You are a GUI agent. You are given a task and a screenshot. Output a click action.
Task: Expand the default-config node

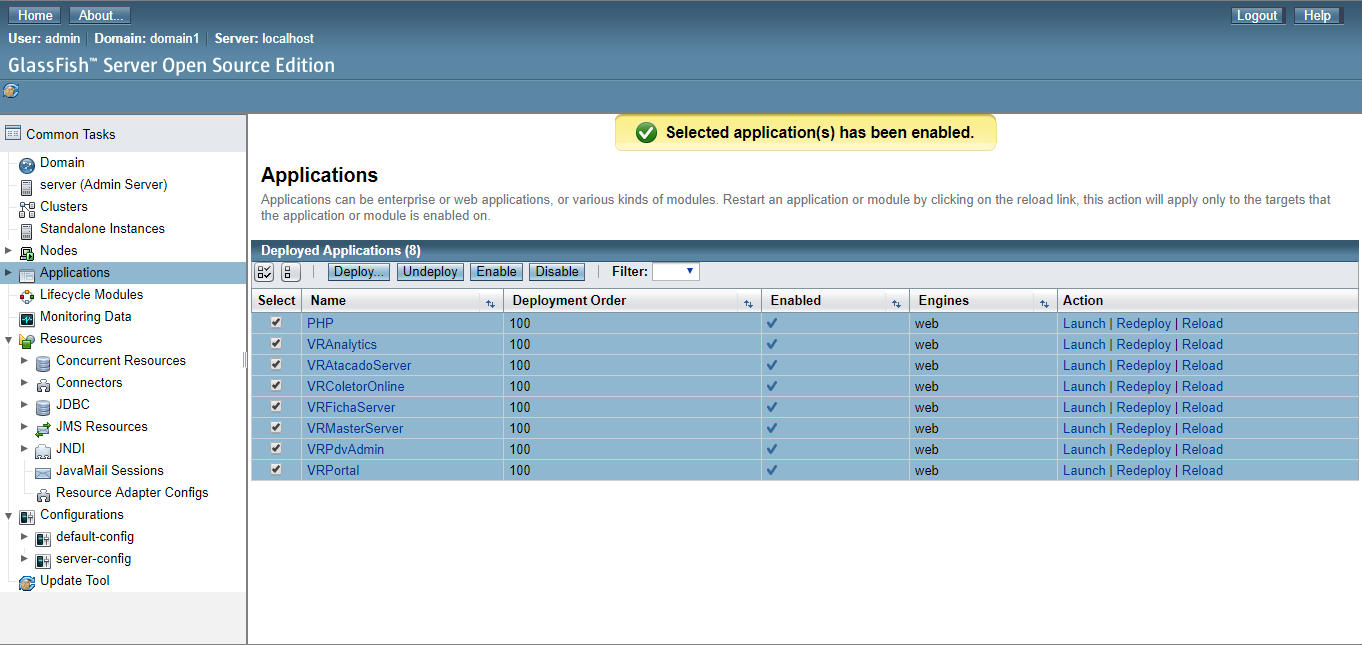point(25,536)
